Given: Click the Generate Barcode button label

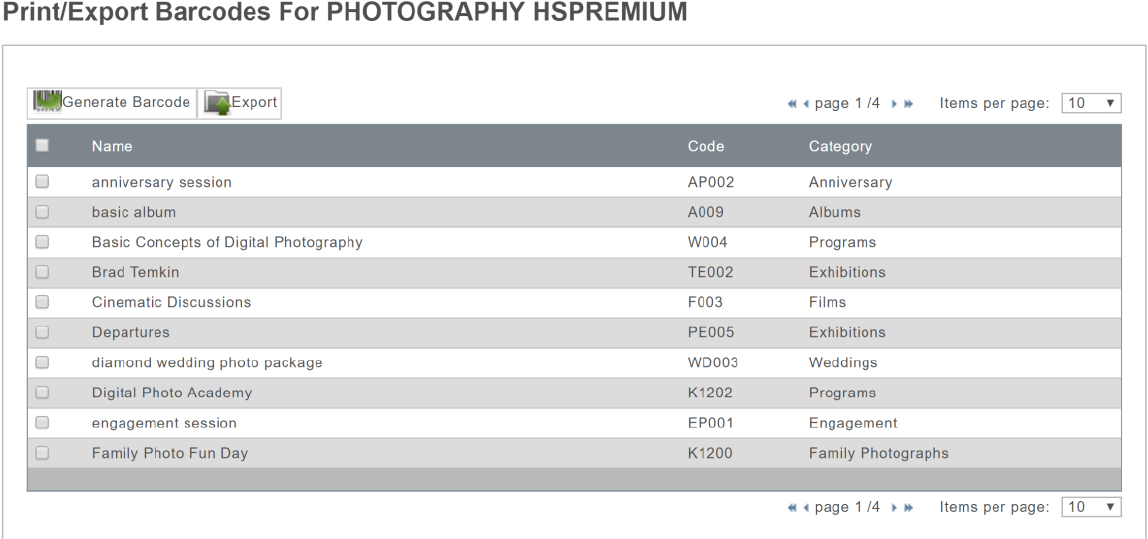Looking at the screenshot, I should click(126, 102).
